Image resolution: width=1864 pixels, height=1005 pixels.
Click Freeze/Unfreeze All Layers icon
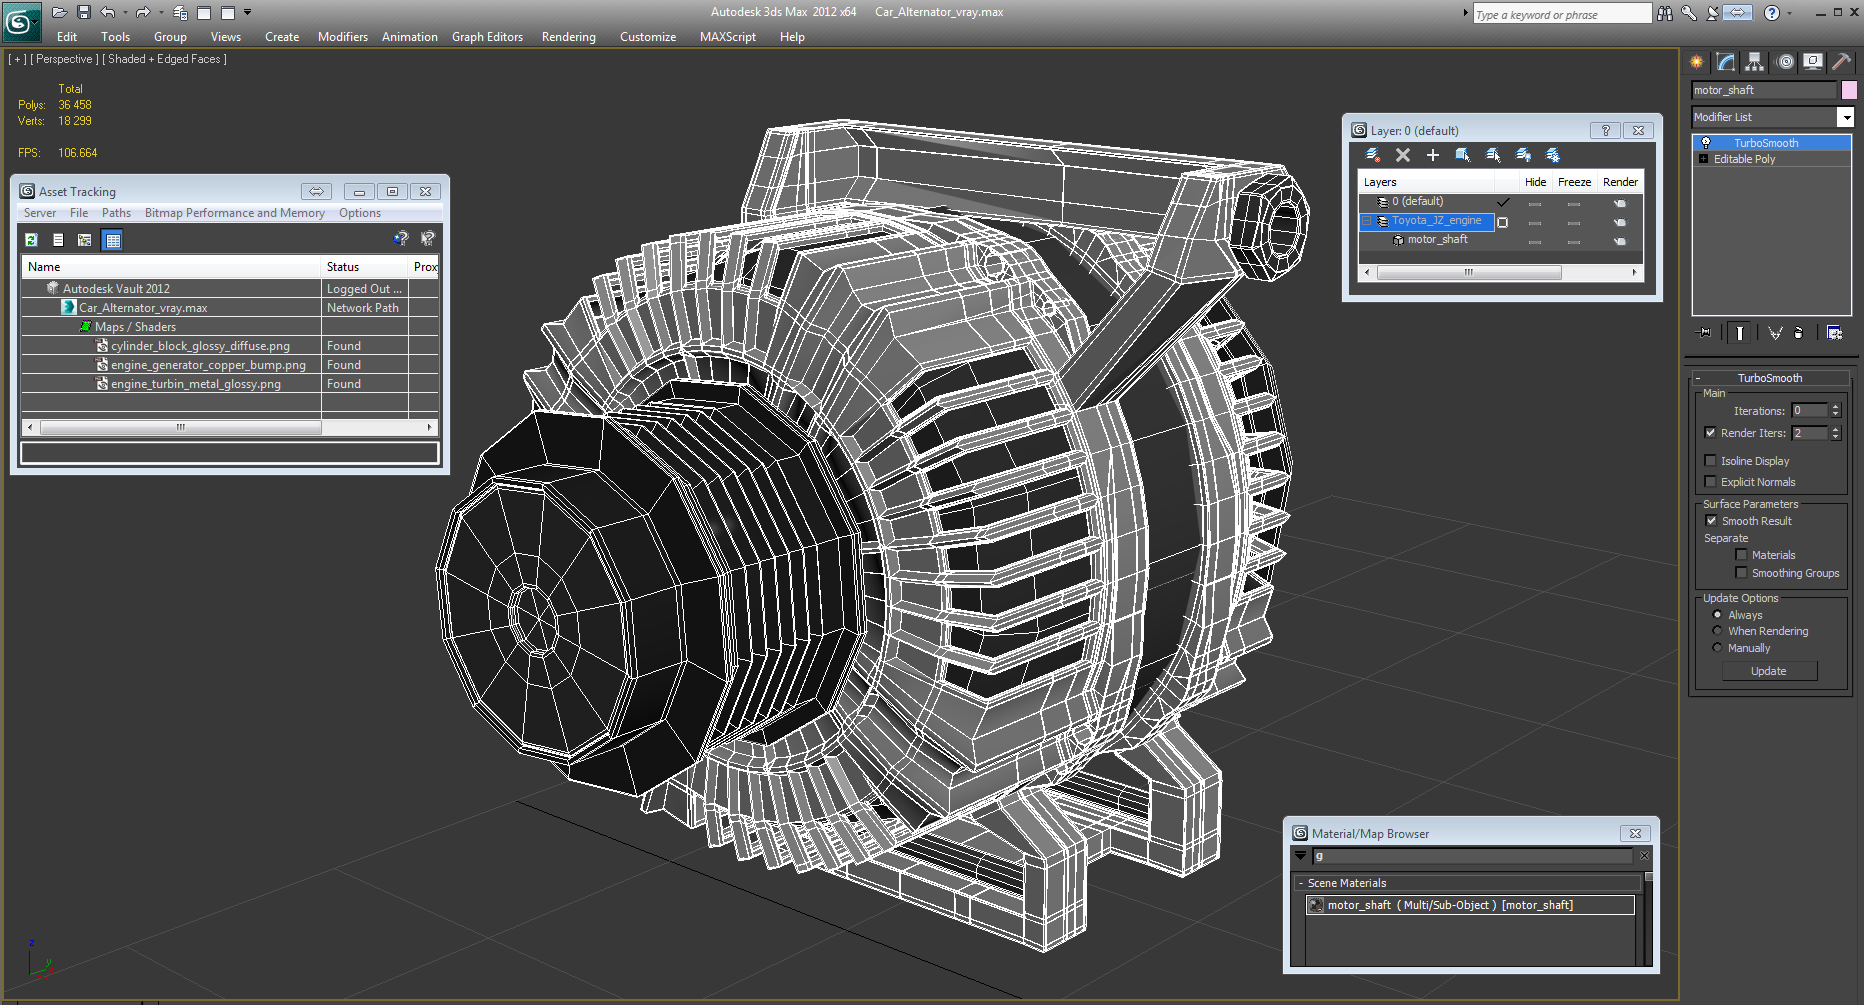tap(1553, 155)
